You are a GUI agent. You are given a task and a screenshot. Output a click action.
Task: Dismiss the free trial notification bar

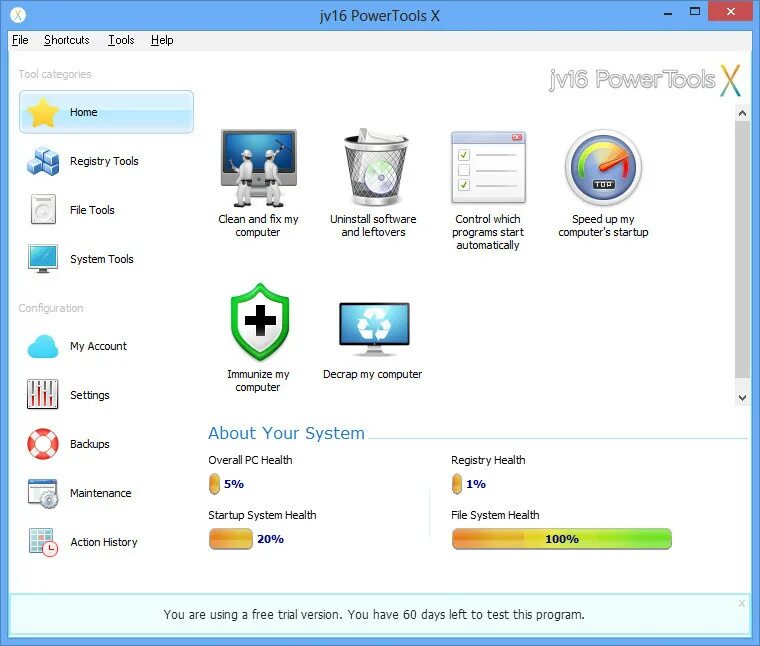tap(742, 603)
